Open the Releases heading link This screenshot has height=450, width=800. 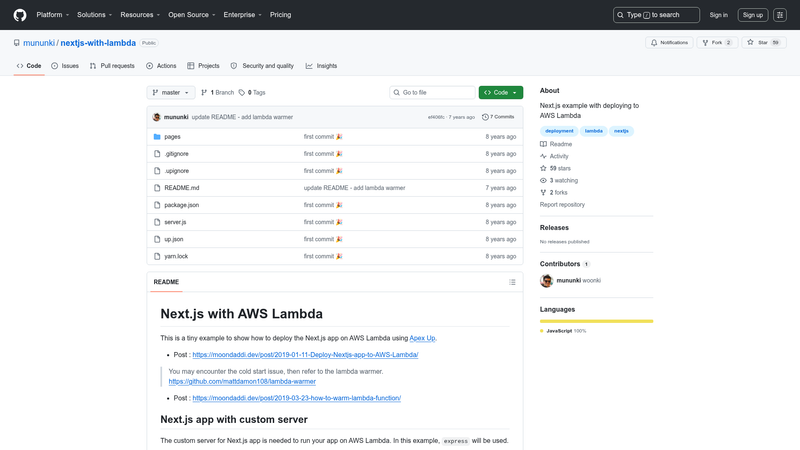pos(554,228)
